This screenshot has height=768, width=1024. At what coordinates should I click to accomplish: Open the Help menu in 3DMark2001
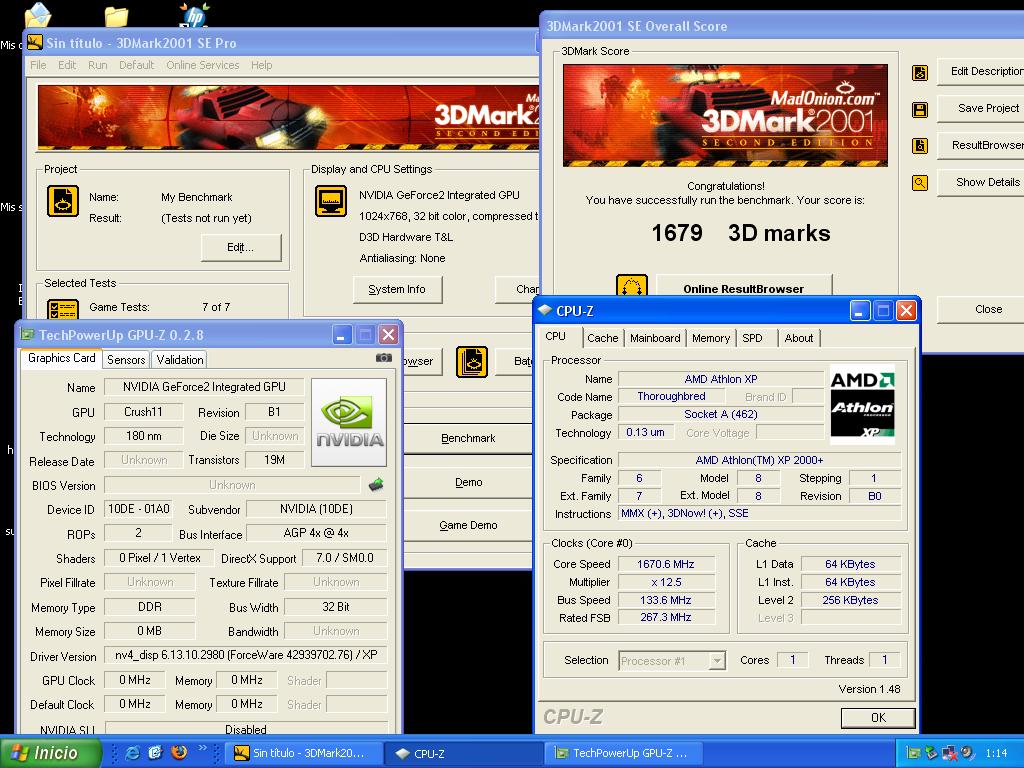pos(261,65)
